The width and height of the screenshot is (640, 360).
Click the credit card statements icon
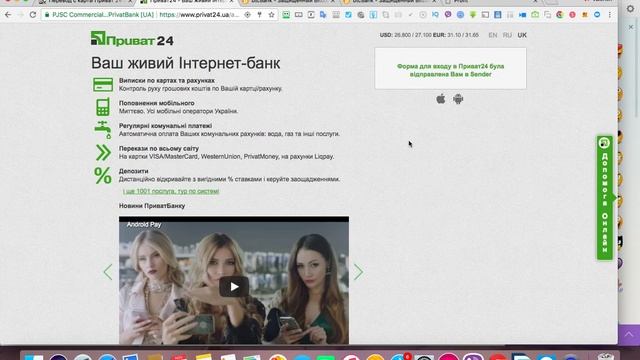[103, 84]
